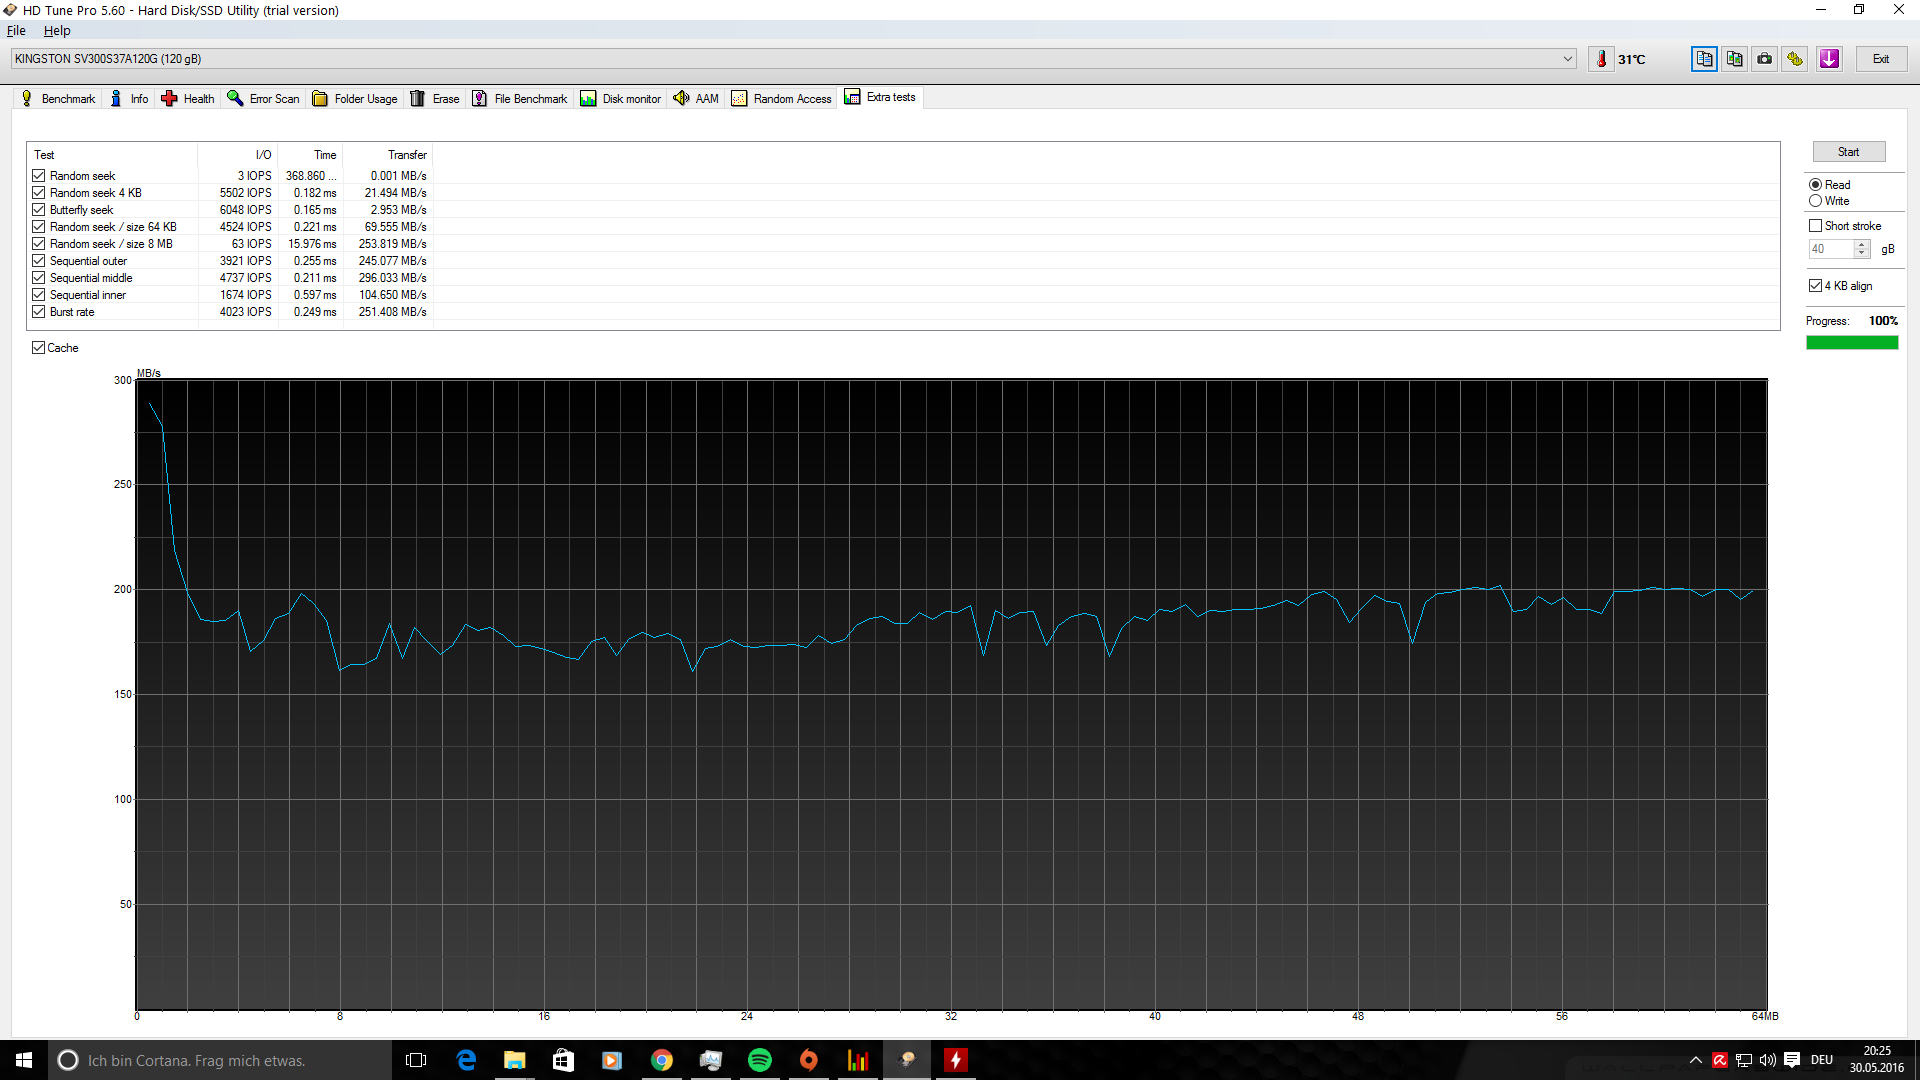Screen dimensions: 1920x1080
Task: Launch Chrome from the taskbar
Action: [x=662, y=1060]
